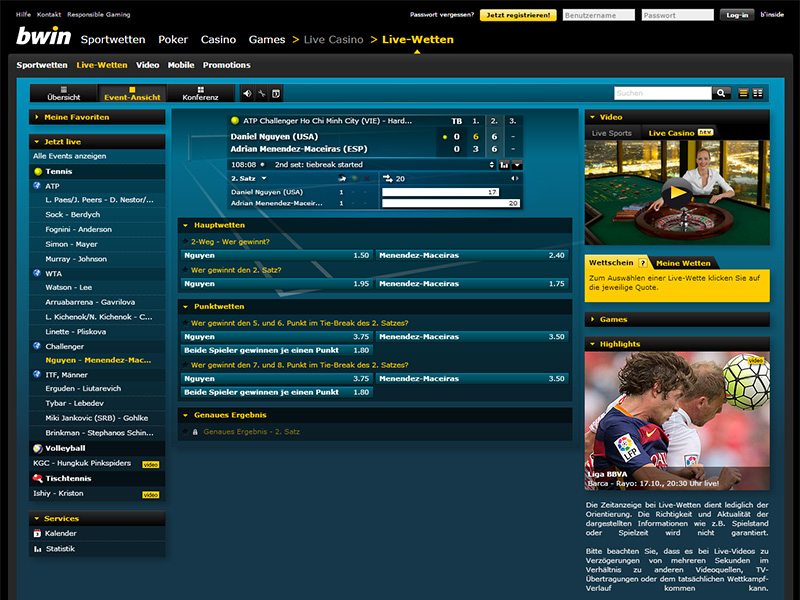Open Alle Events anzeigen
This screenshot has width=800, height=600.
point(70,156)
